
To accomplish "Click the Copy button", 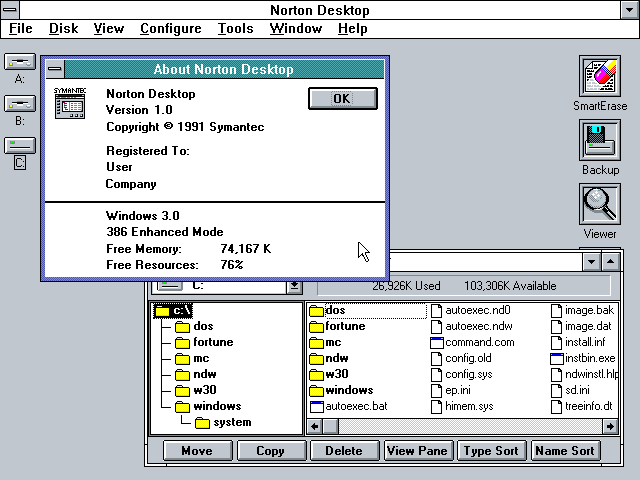I will (x=271, y=451).
